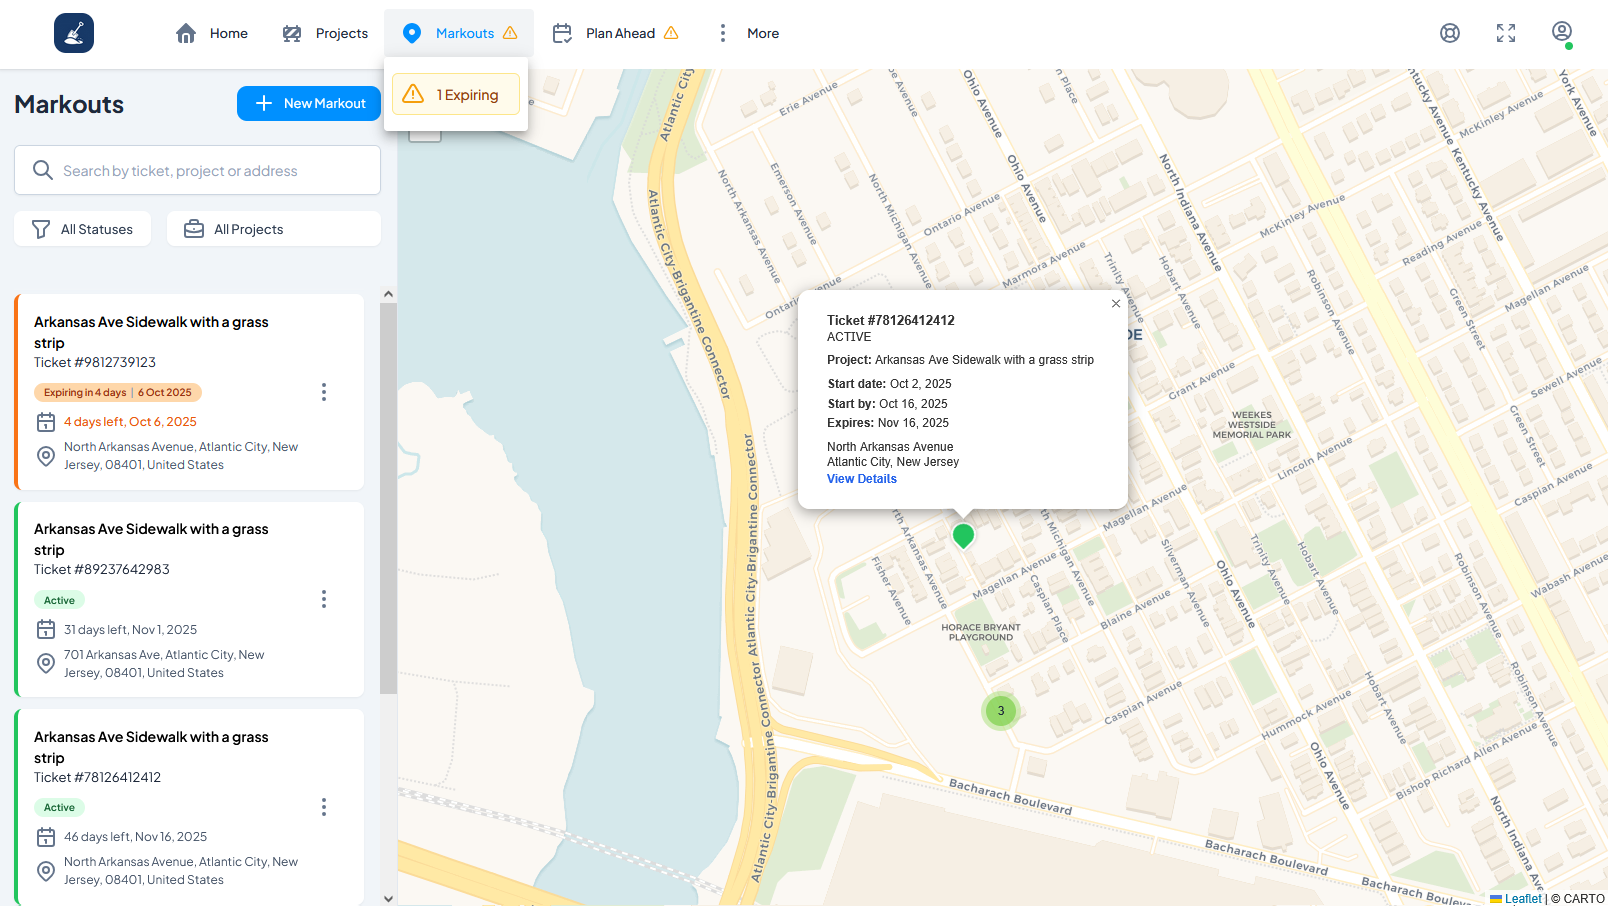Expand the All Projects filter
This screenshot has width=1608, height=906.
pyautogui.click(x=273, y=229)
